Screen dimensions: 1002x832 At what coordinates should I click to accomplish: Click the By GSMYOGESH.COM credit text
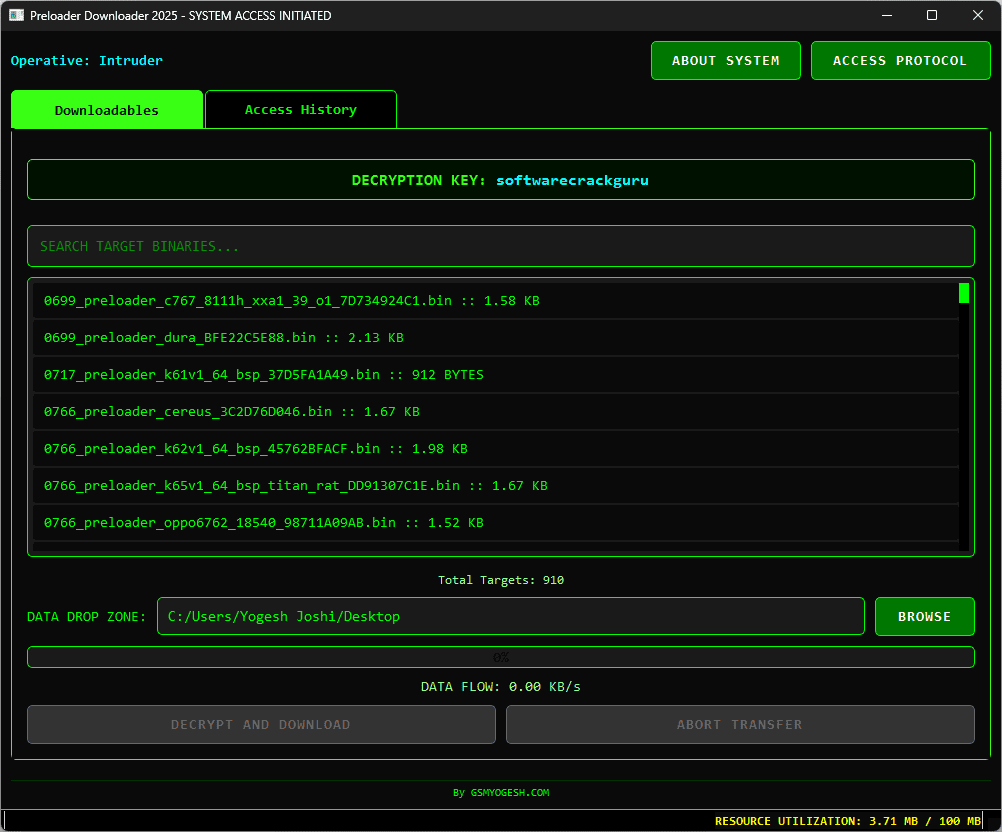501,792
